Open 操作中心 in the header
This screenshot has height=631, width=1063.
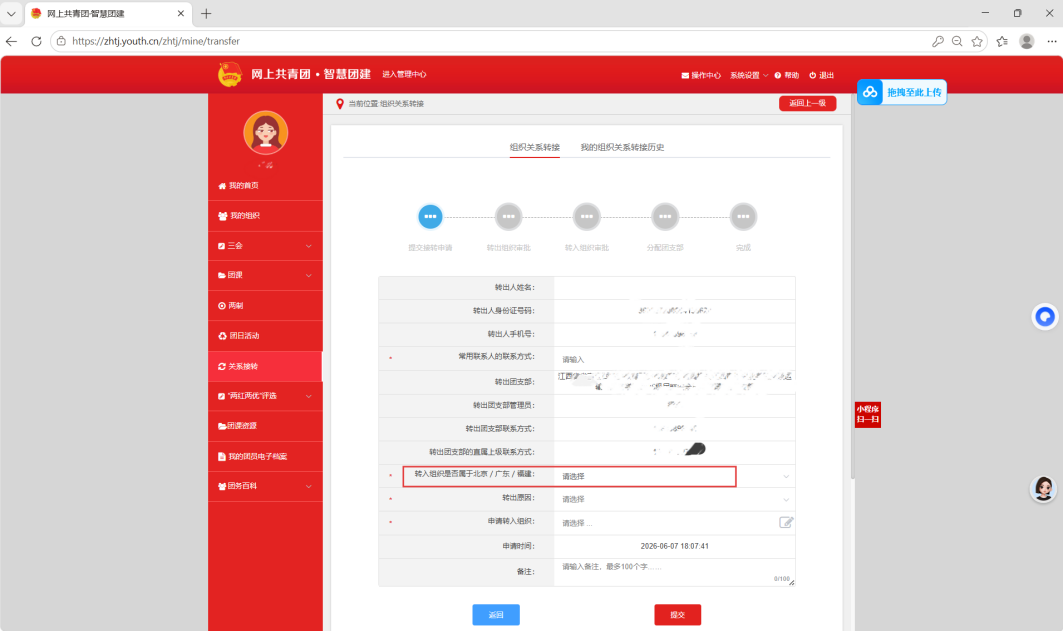click(x=701, y=75)
